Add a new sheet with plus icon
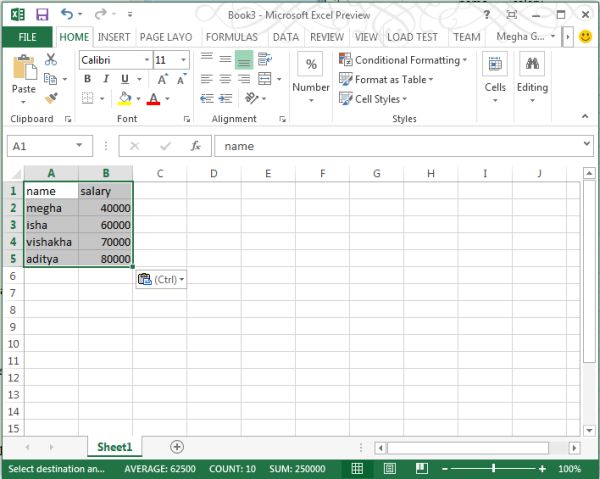The image size is (600, 479). 177,446
